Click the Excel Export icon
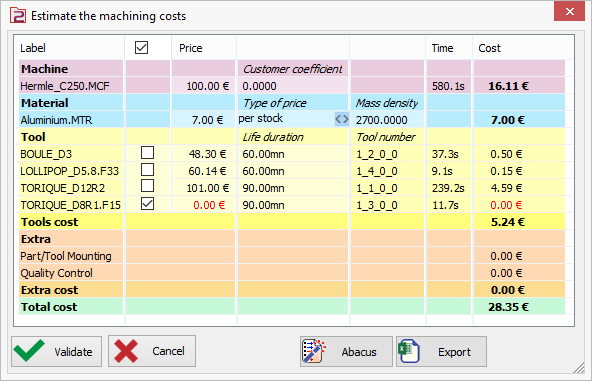 click(x=409, y=351)
